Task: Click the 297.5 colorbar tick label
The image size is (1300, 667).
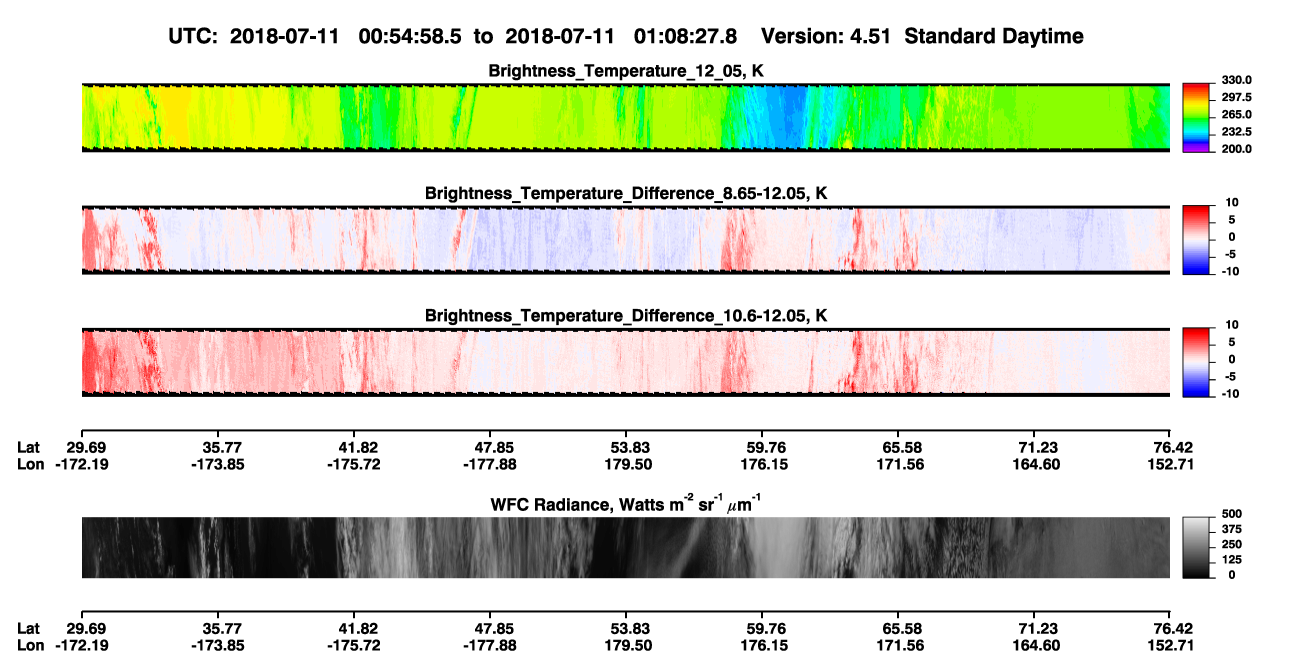Action: pyautogui.click(x=1237, y=98)
